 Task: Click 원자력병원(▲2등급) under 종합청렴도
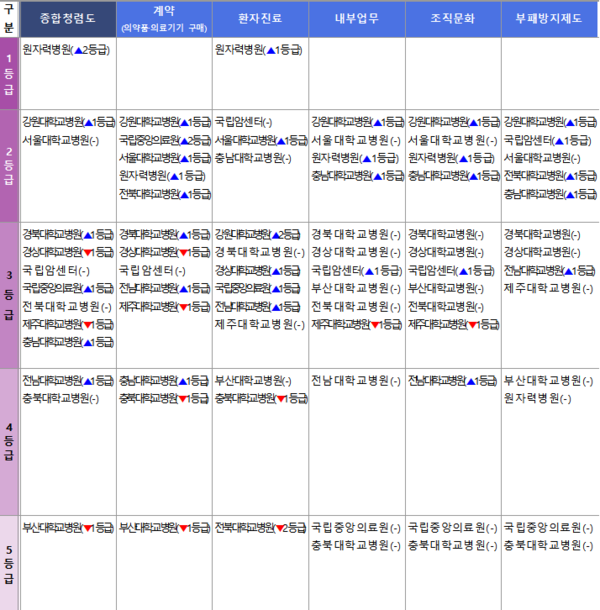(66, 50)
